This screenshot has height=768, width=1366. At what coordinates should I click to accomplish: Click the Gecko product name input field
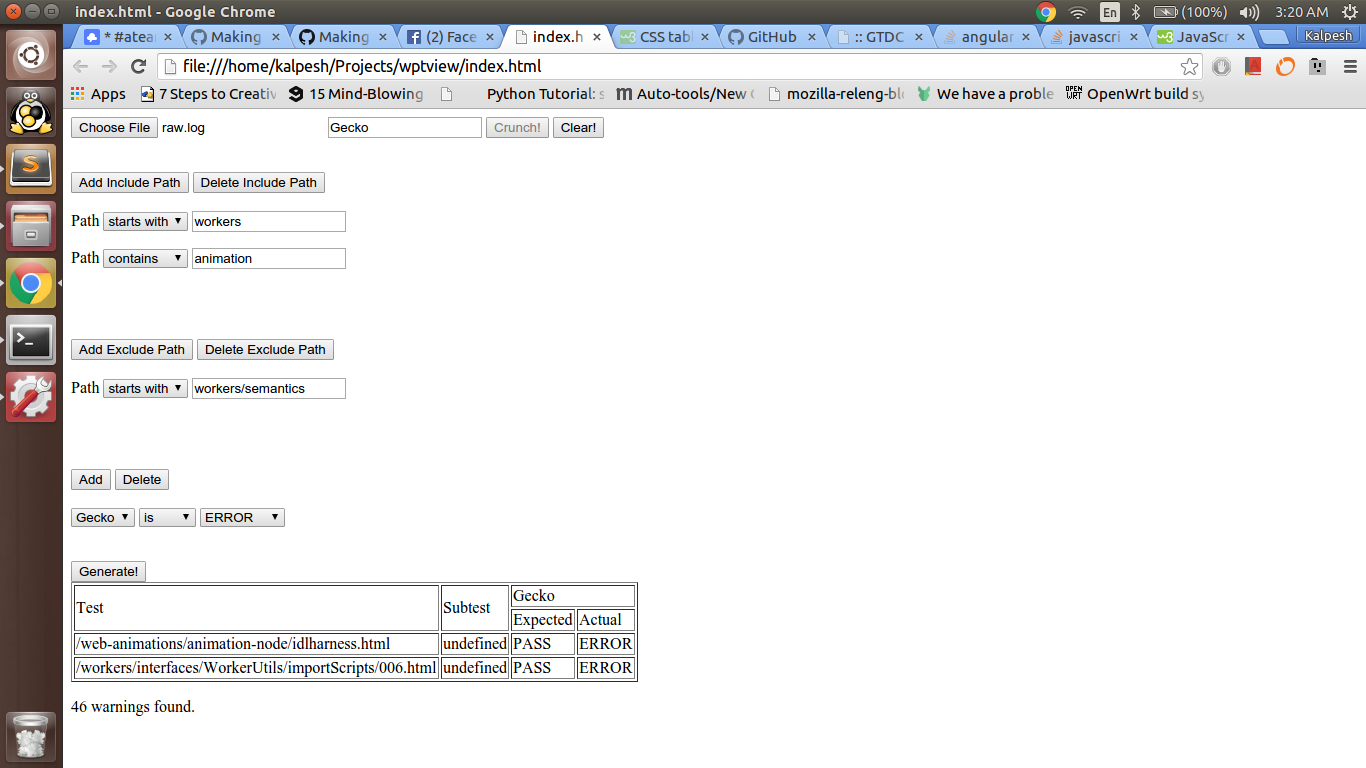pos(405,128)
